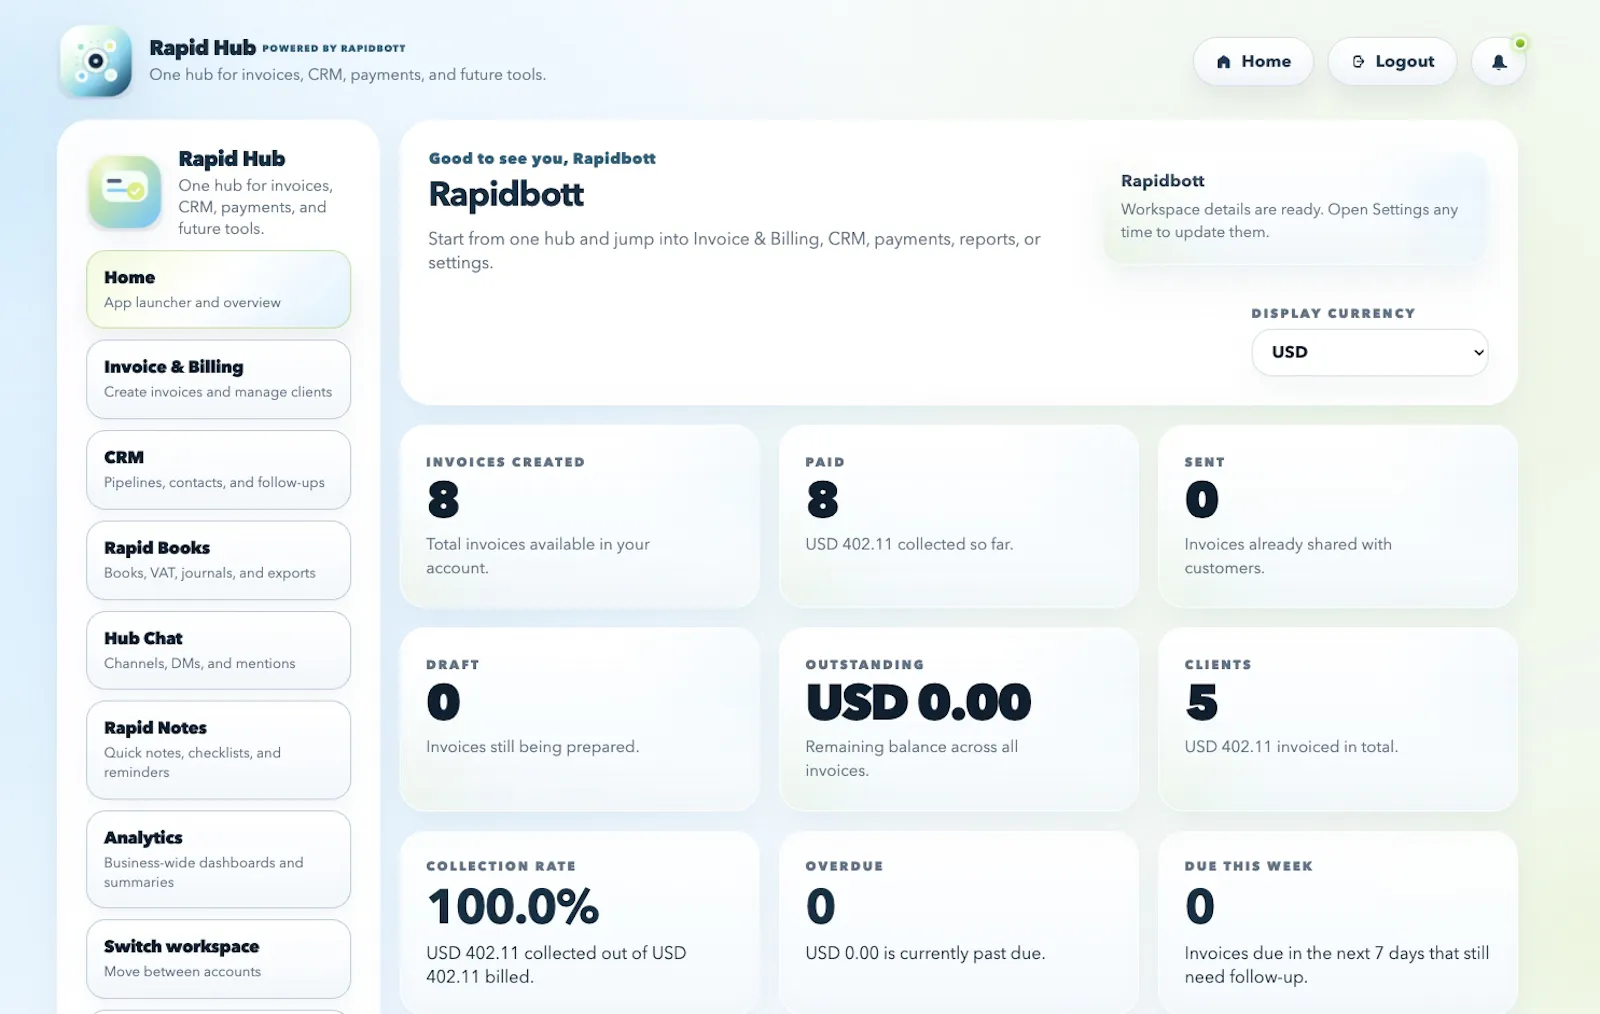Click the Overdue stat card

(x=959, y=922)
